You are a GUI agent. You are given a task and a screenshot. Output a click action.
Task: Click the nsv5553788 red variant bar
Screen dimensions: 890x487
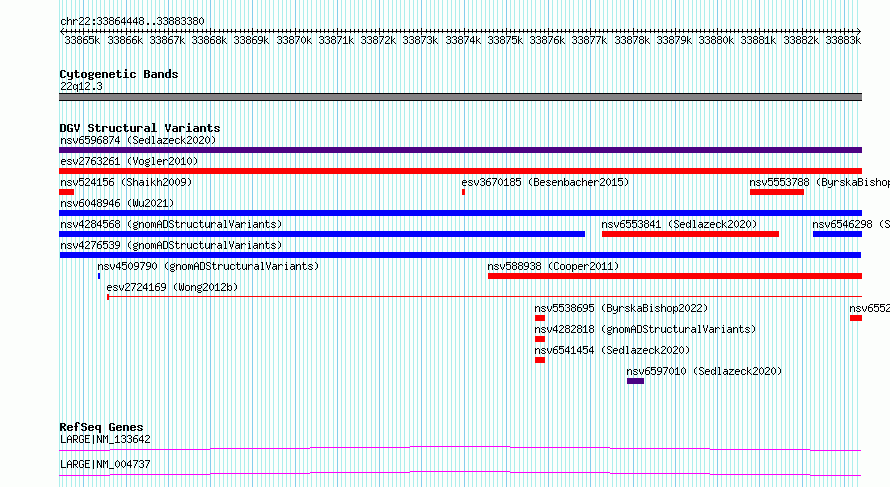776,192
